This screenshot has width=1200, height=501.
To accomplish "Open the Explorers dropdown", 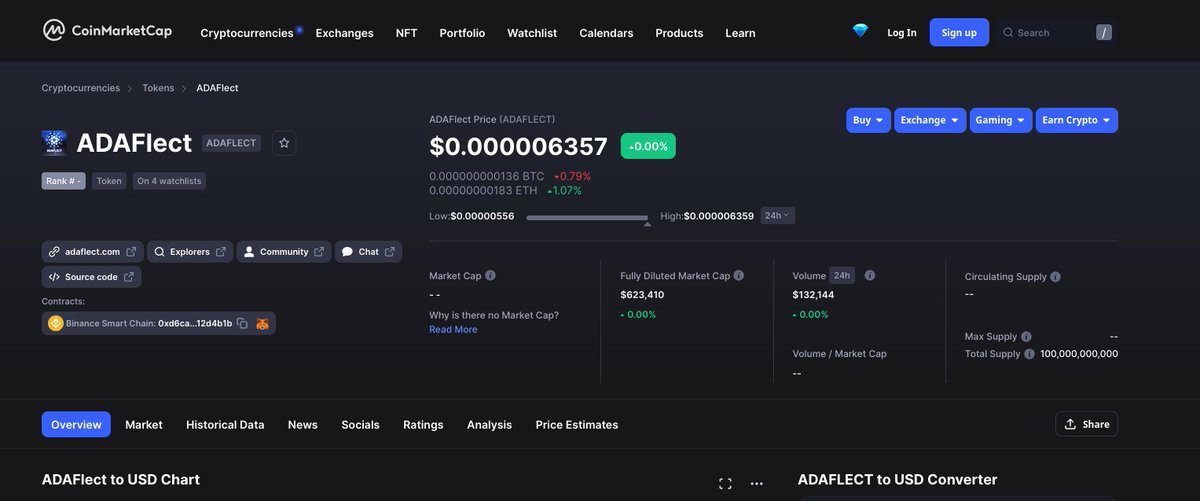I will (190, 252).
